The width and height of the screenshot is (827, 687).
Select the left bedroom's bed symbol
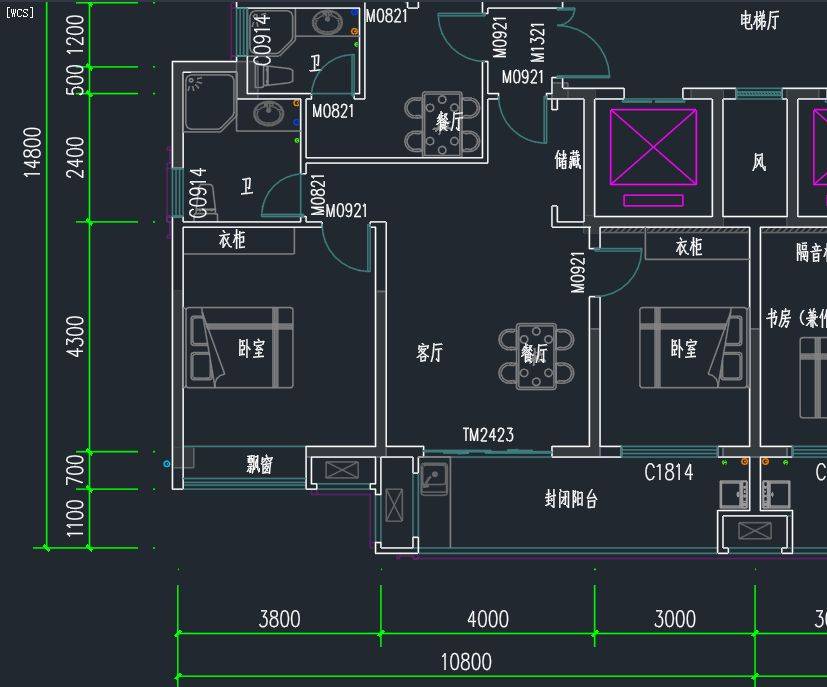239,347
